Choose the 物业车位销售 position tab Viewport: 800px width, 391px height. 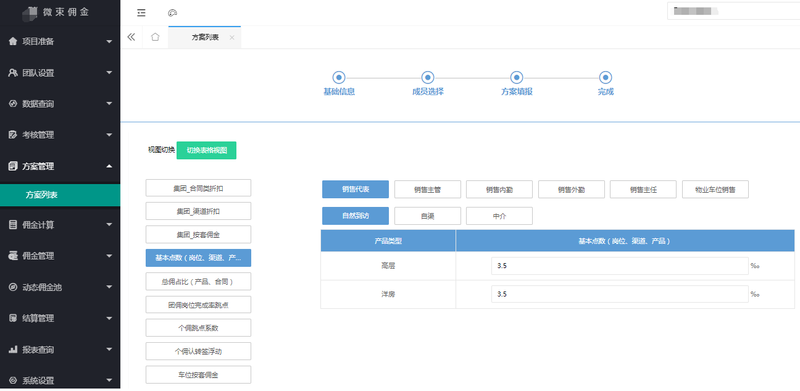pyautogui.click(x=715, y=189)
